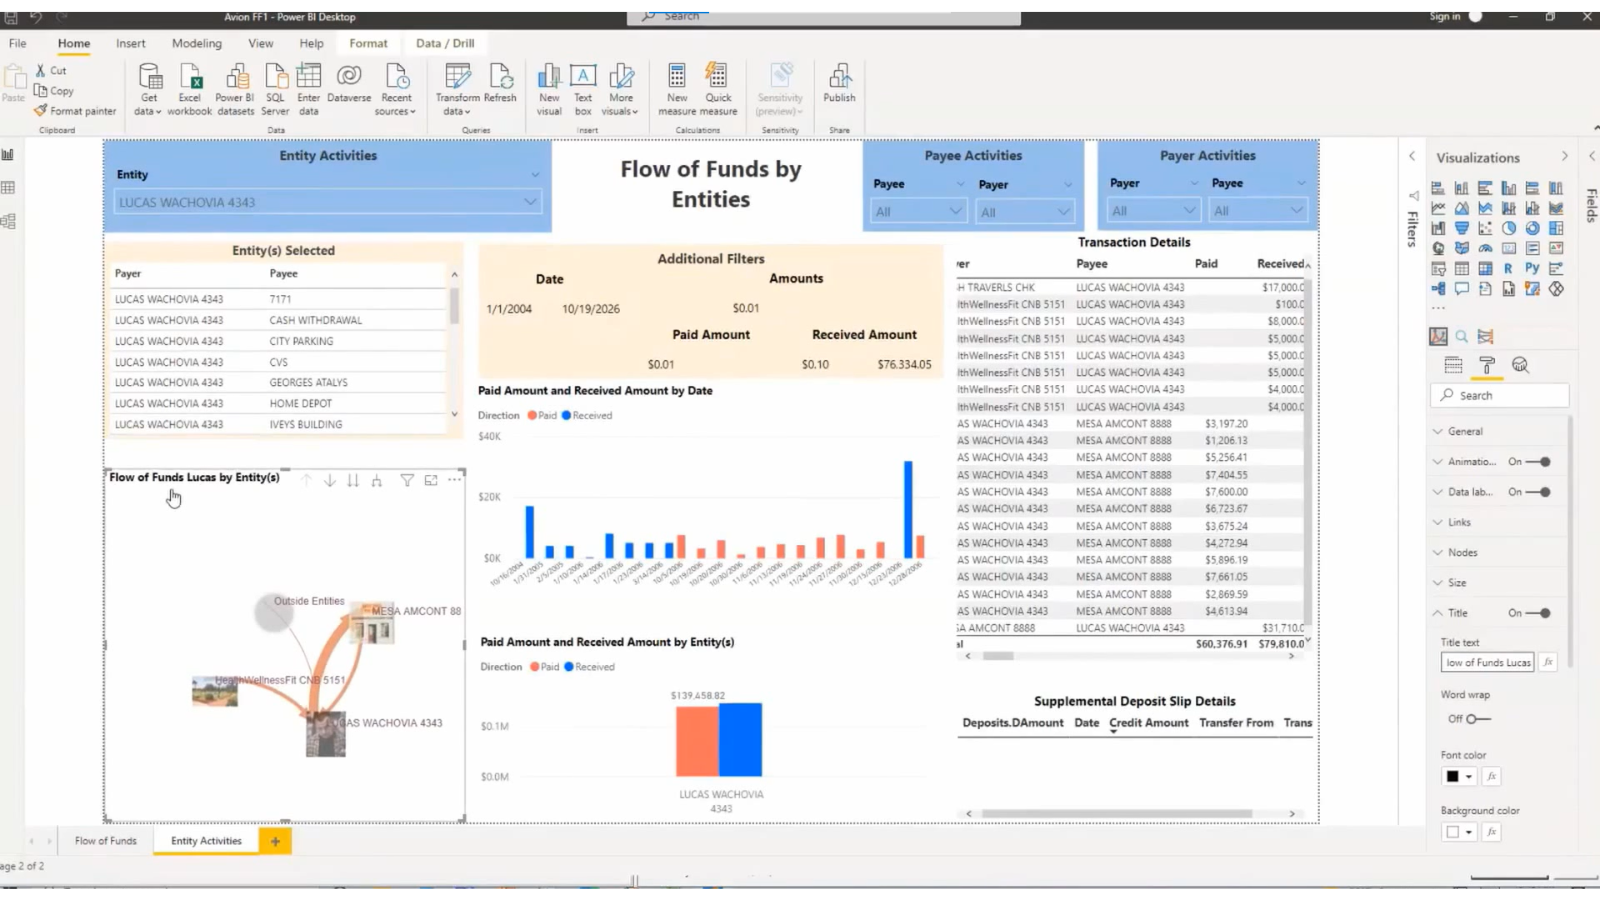1600x900 pixels.
Task: Open Payer All dropdown in Payee Activities
Action: click(x=1024, y=212)
